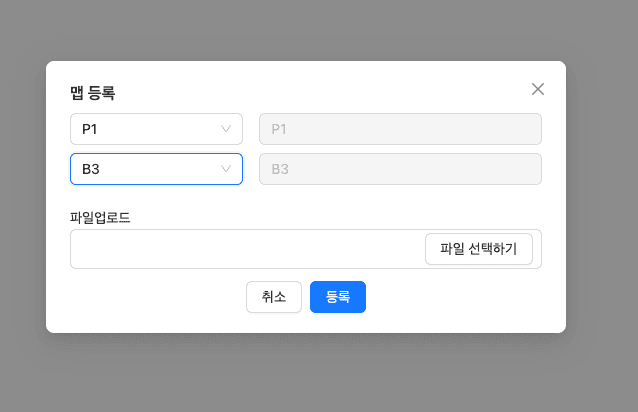Click the 맵 등록 dialog title

[x=93, y=94]
